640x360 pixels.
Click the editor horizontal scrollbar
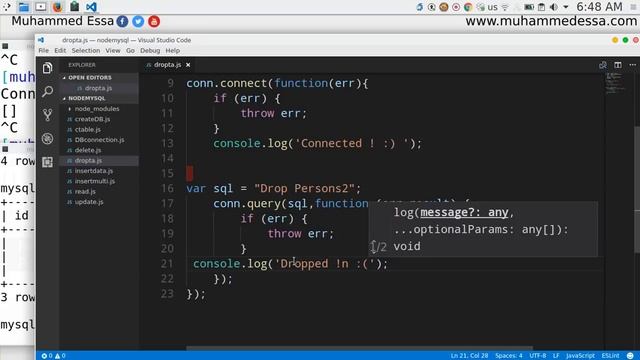coord(359,349)
